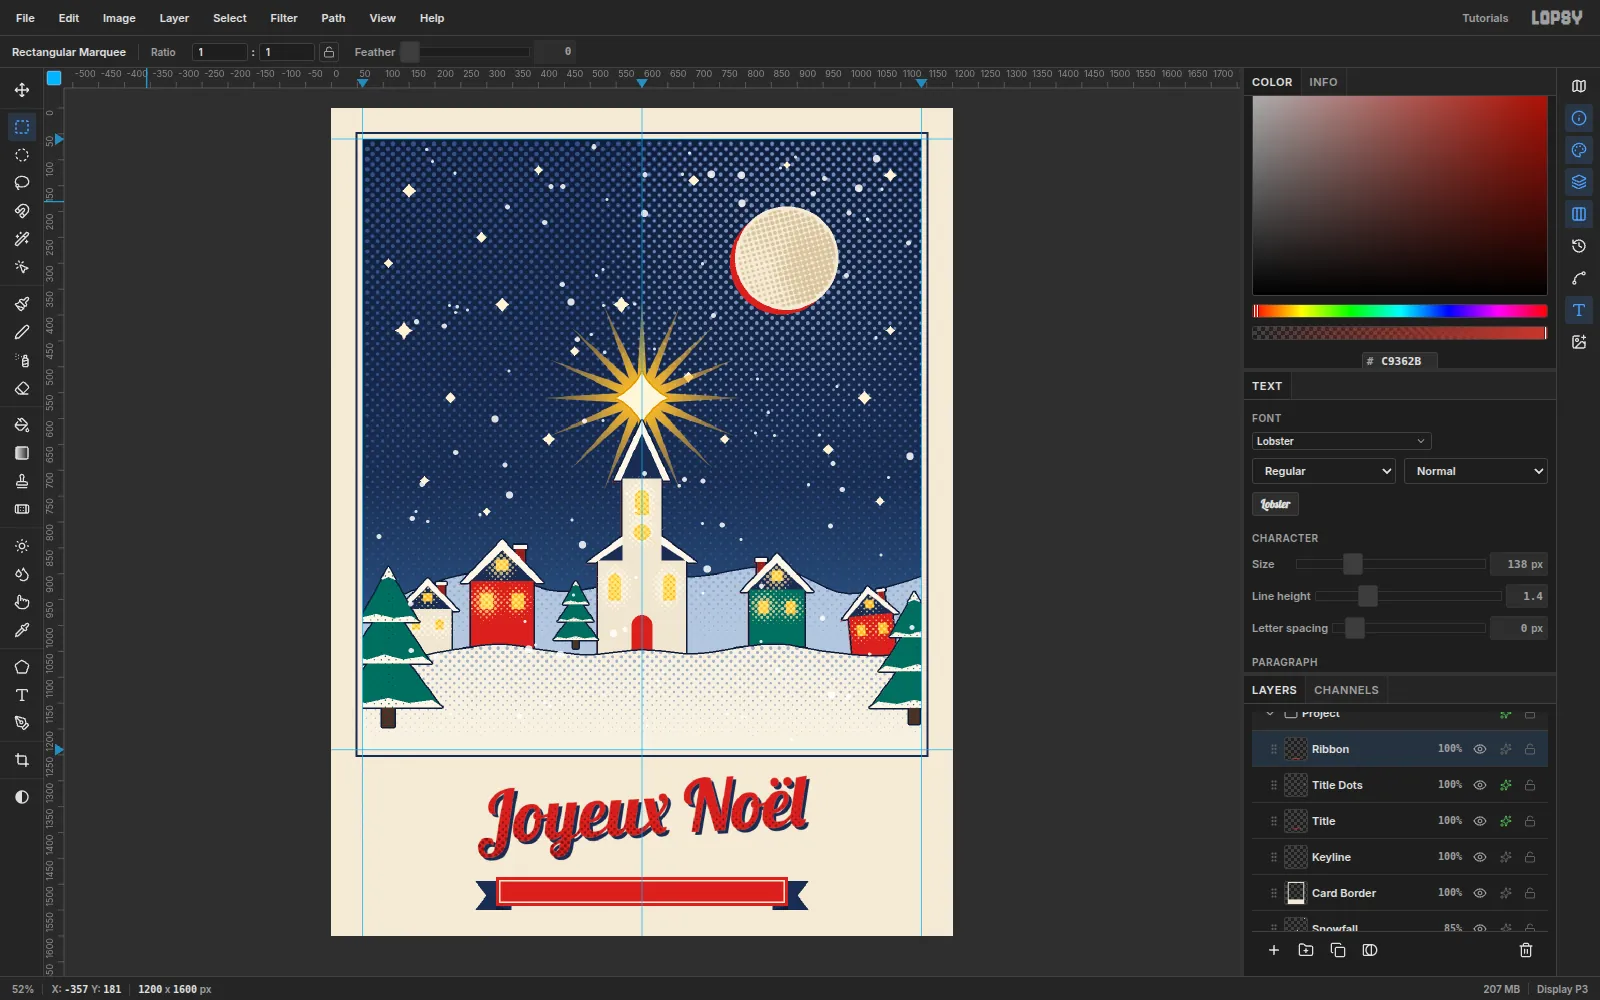Add a new layer with plus icon
This screenshot has width=1600, height=1000.
tap(1274, 950)
